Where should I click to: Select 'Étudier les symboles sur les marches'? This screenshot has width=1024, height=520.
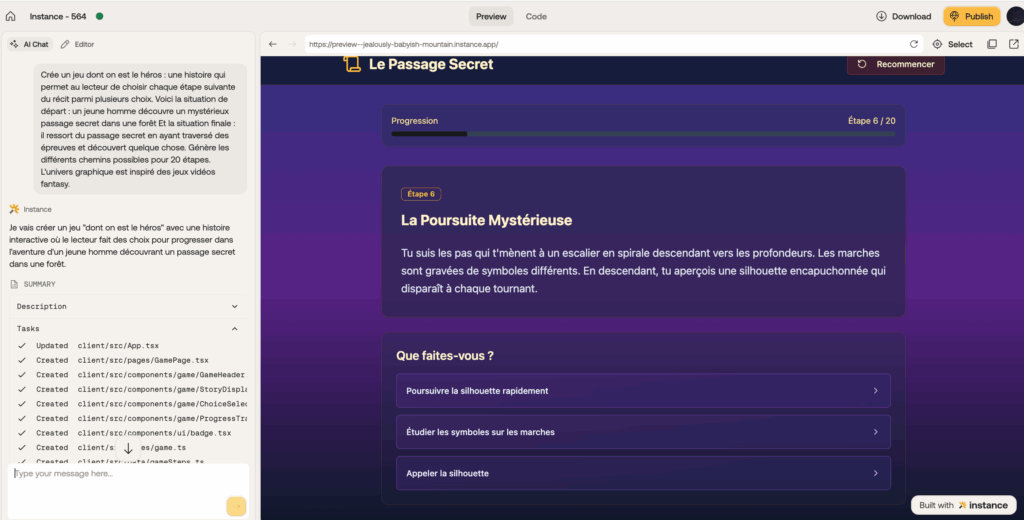(x=642, y=432)
